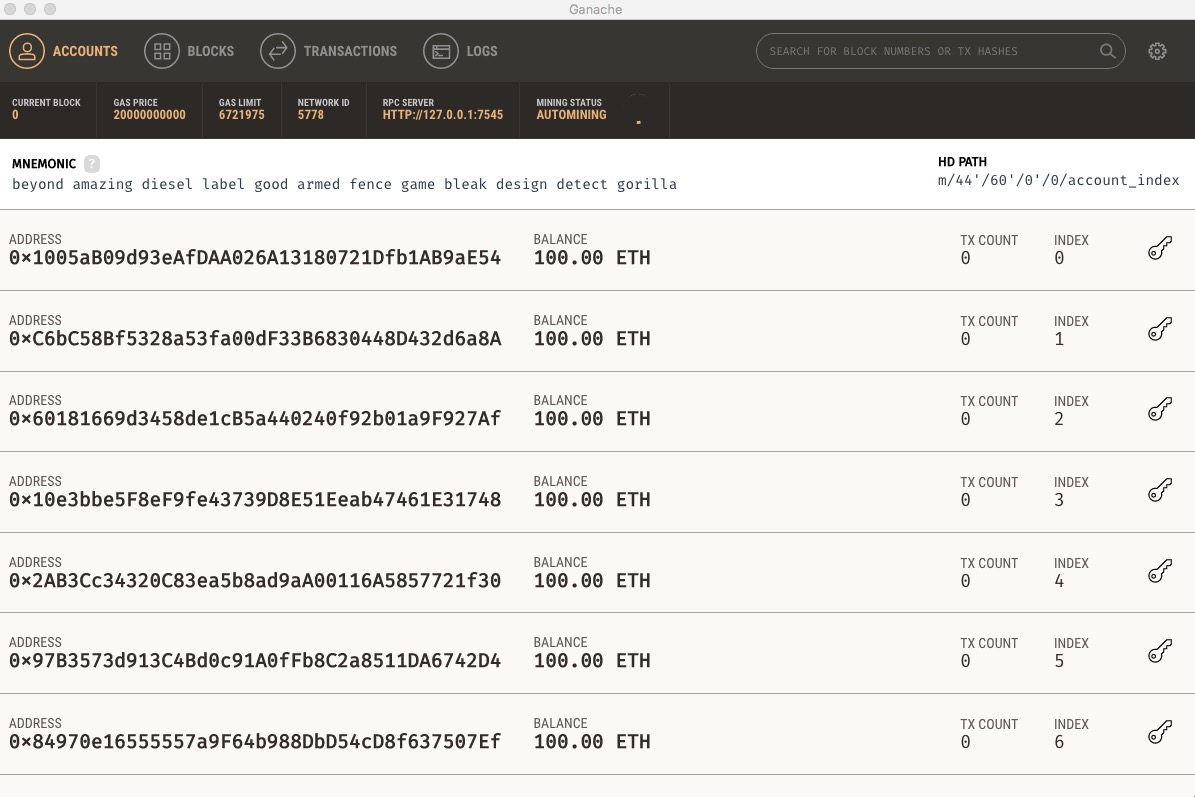Image resolution: width=1195 pixels, height=797 pixels.
Task: Click the mnemonic help question mark
Action: click(91, 164)
